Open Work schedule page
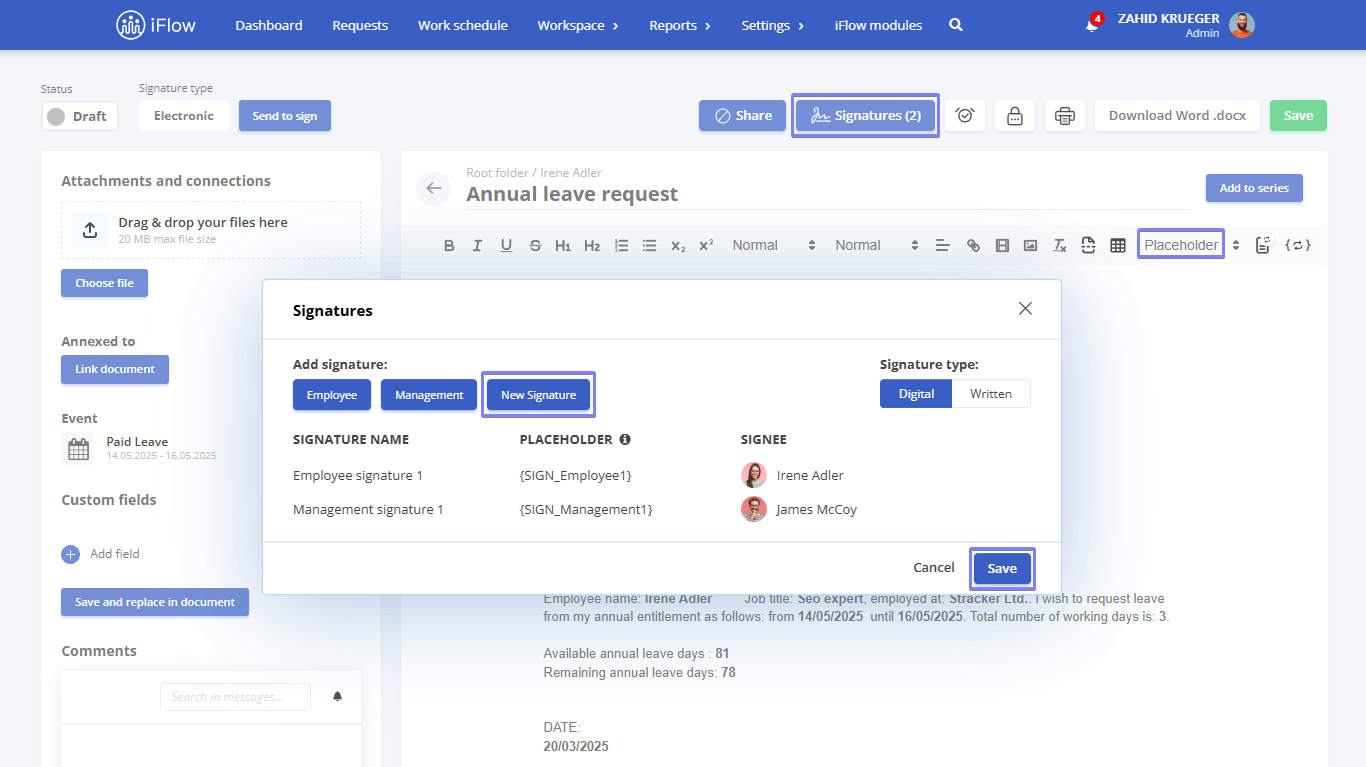1366x767 pixels. tap(463, 25)
